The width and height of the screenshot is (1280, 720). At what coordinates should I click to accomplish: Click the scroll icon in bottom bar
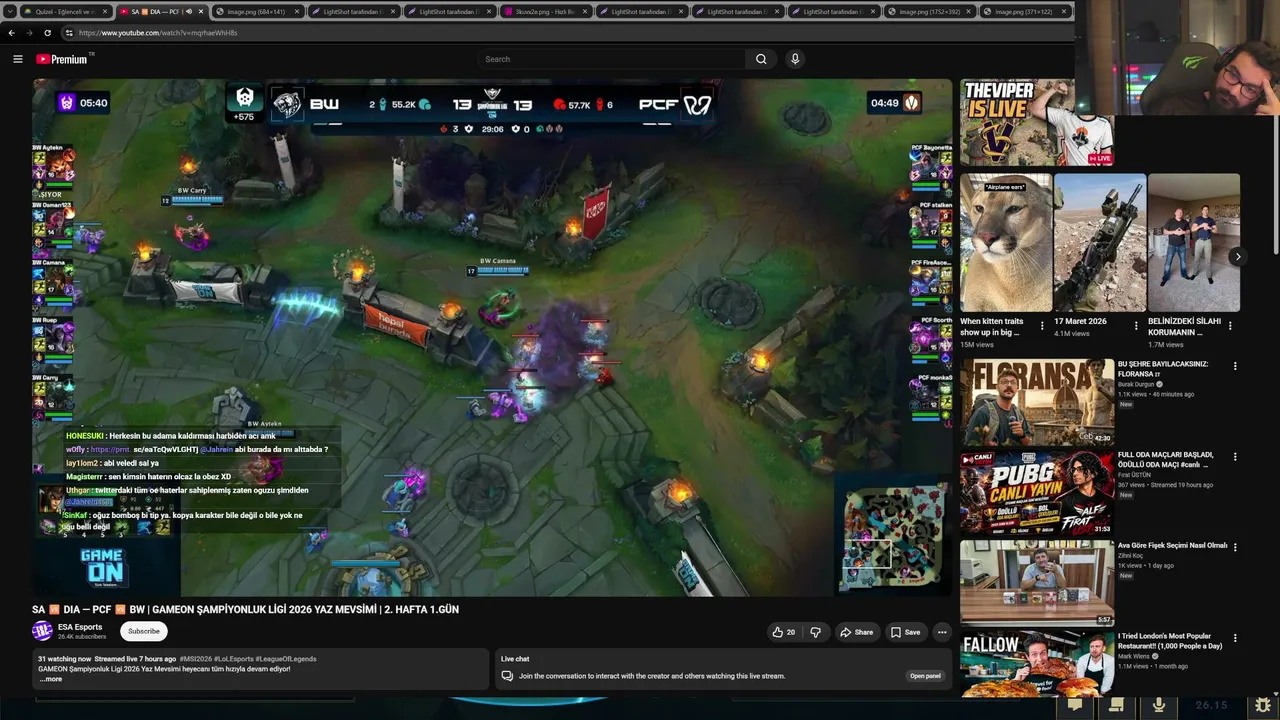click(x=1117, y=705)
